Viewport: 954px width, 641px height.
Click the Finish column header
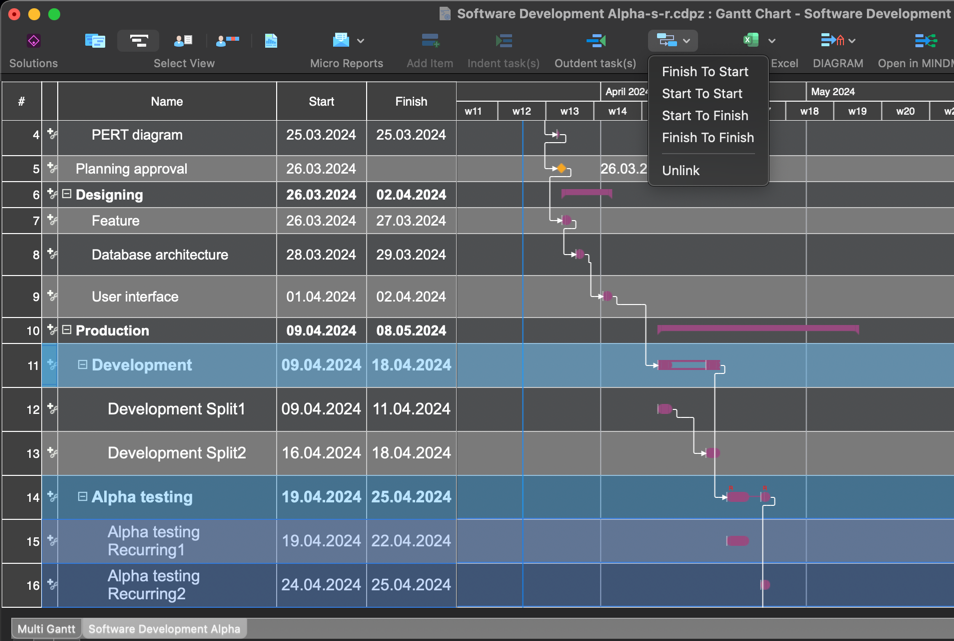(411, 101)
